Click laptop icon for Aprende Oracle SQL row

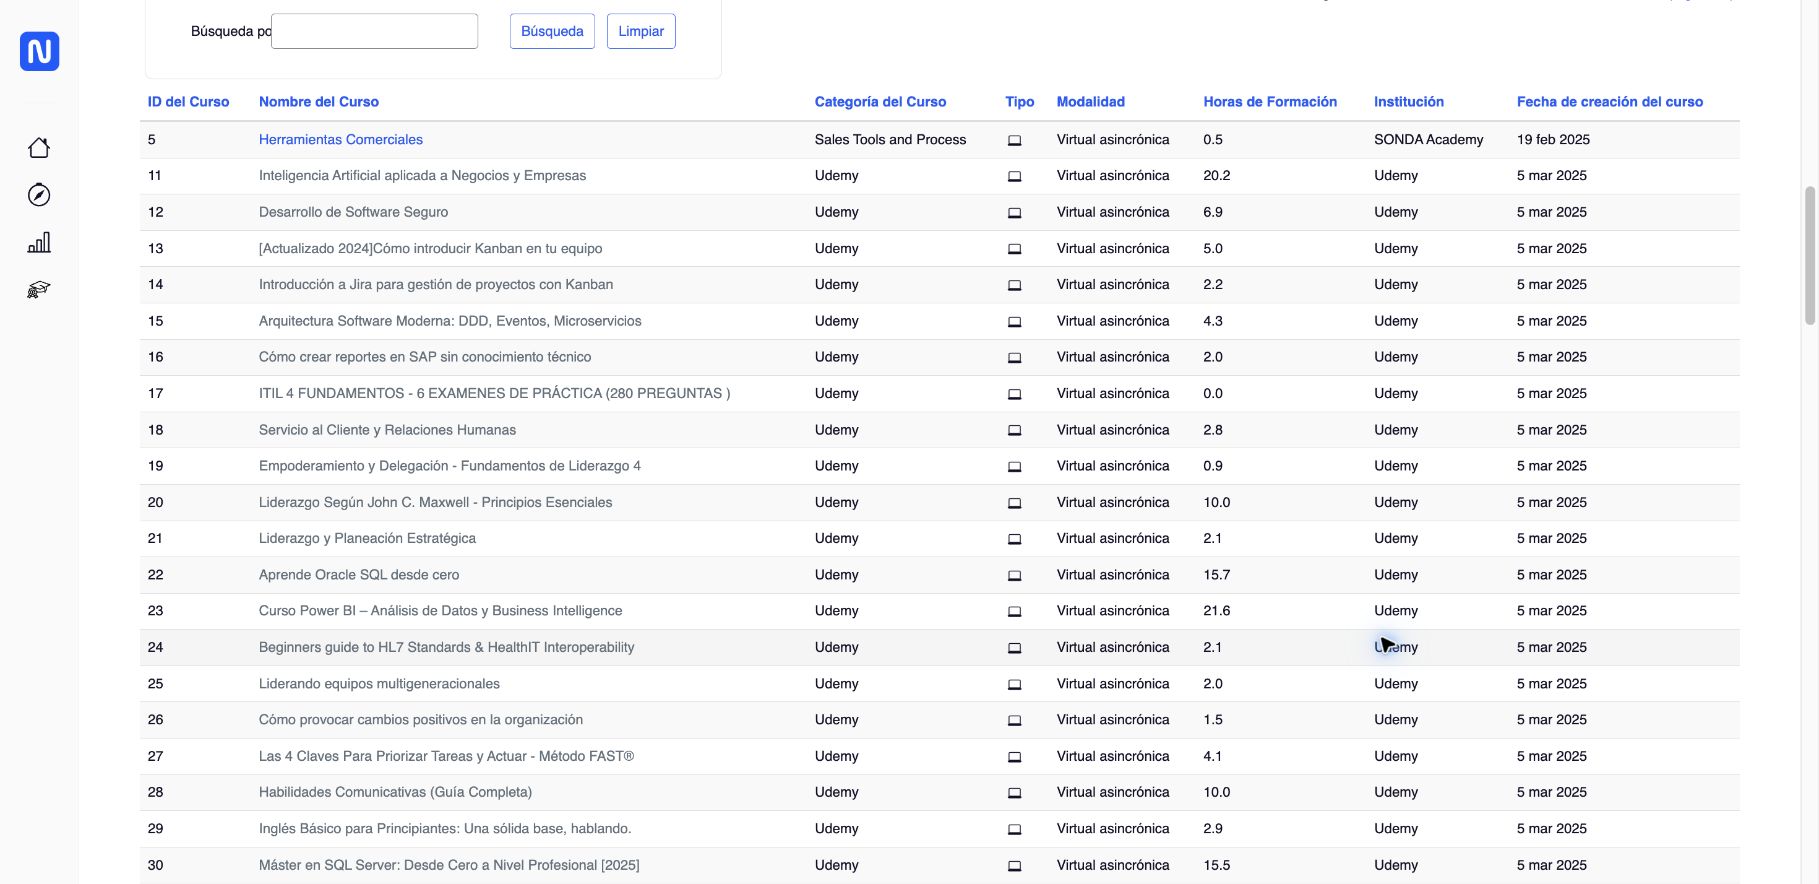1014,575
